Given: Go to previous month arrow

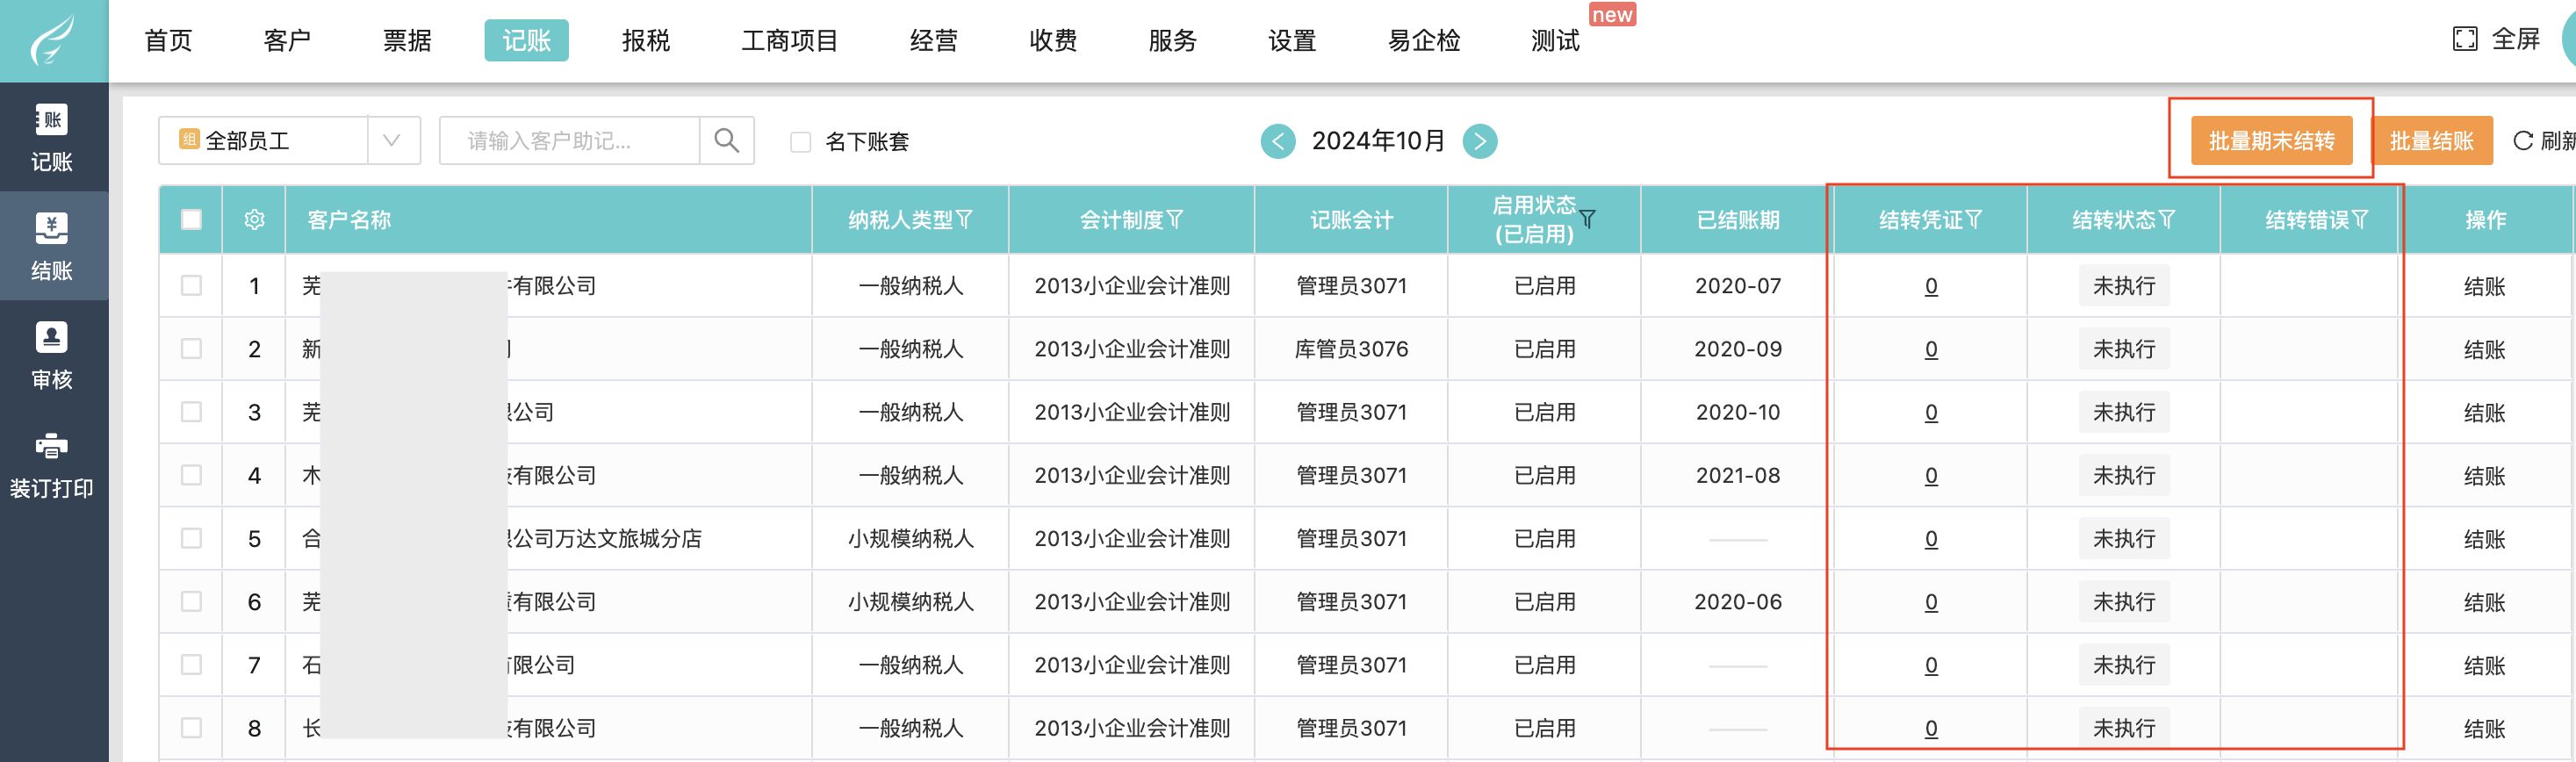Looking at the screenshot, I should (1278, 141).
